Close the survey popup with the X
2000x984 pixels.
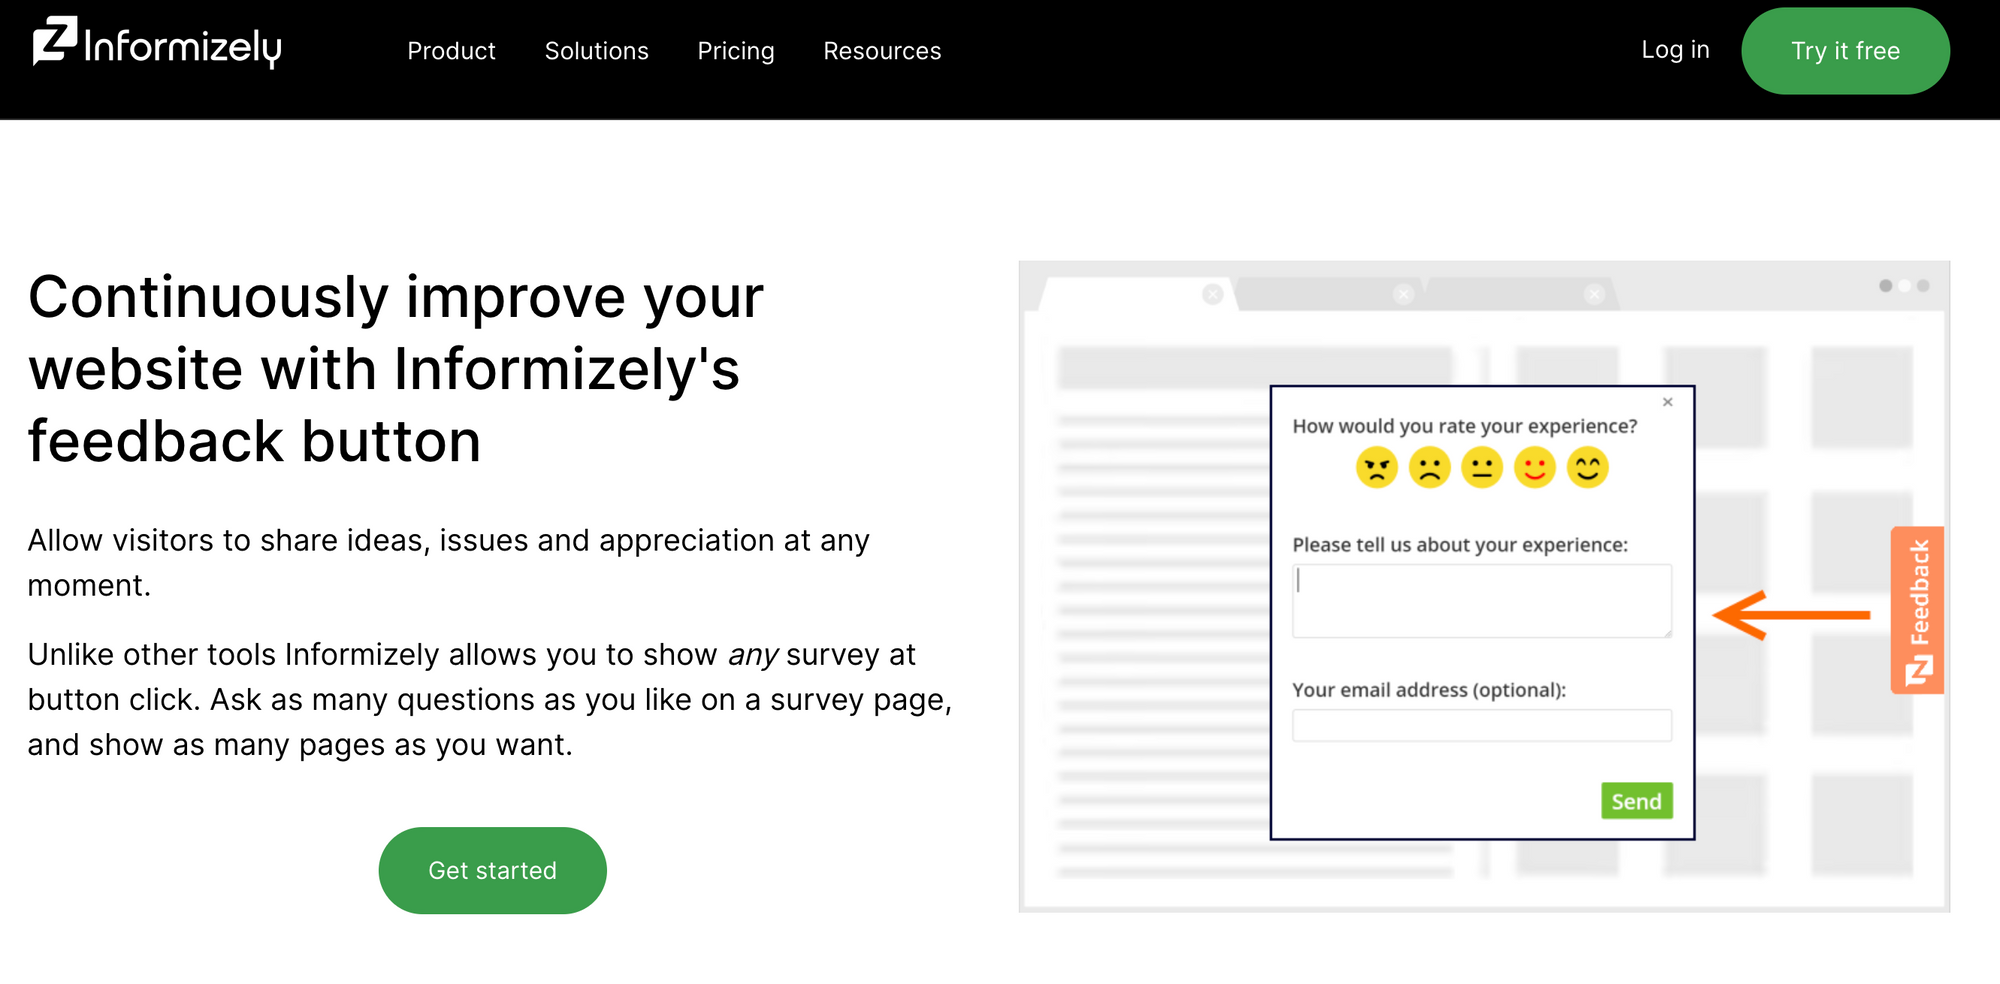(1668, 402)
